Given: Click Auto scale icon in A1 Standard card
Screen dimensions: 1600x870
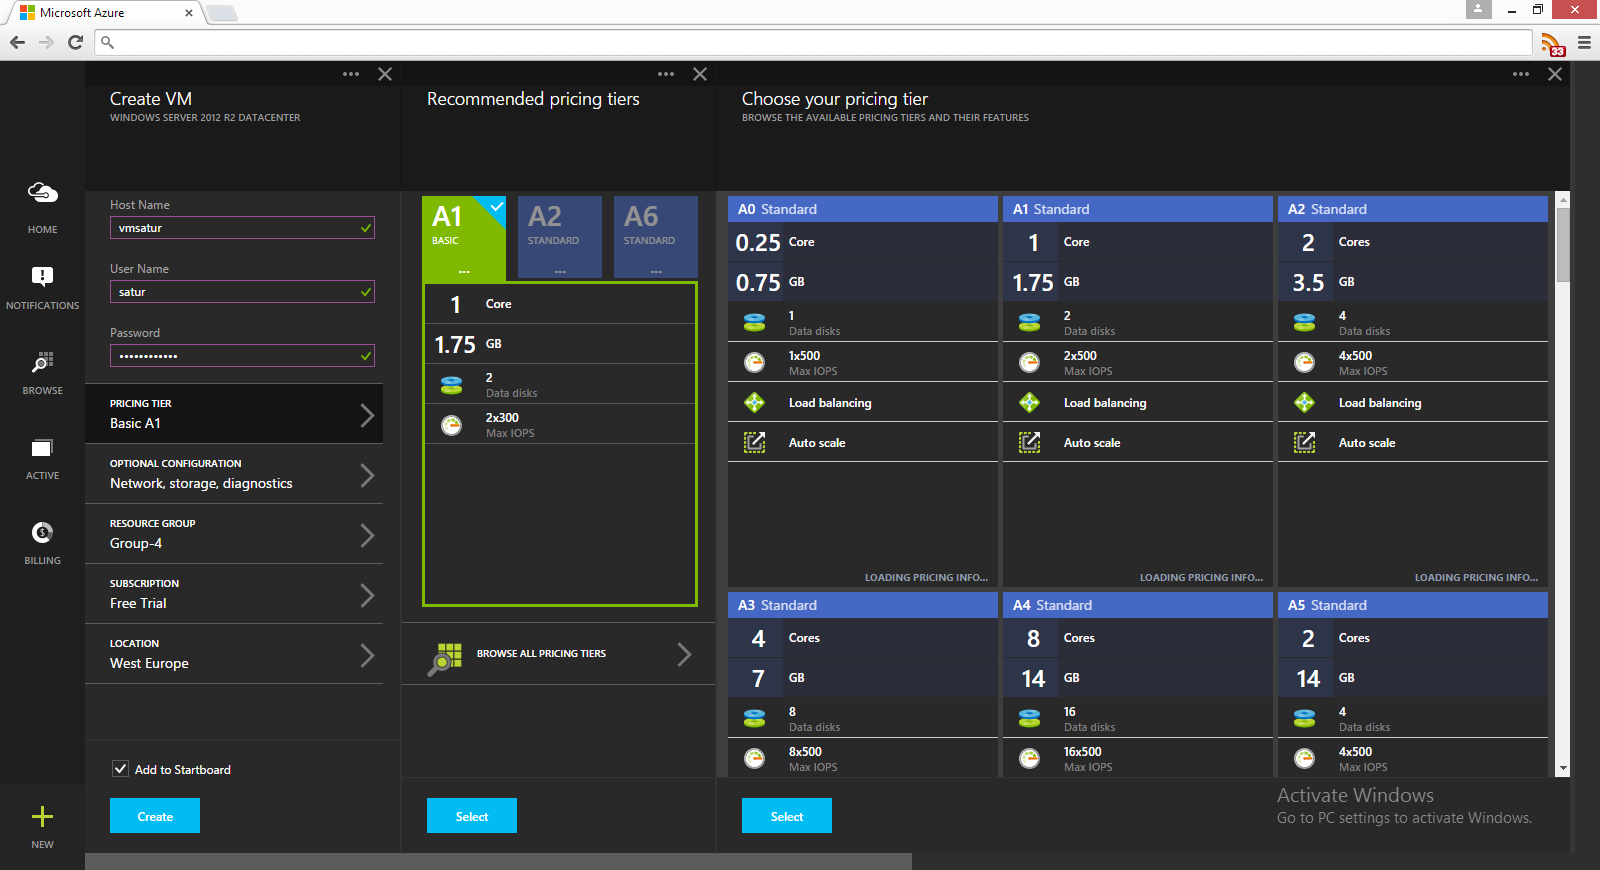Looking at the screenshot, I should coord(1029,442).
